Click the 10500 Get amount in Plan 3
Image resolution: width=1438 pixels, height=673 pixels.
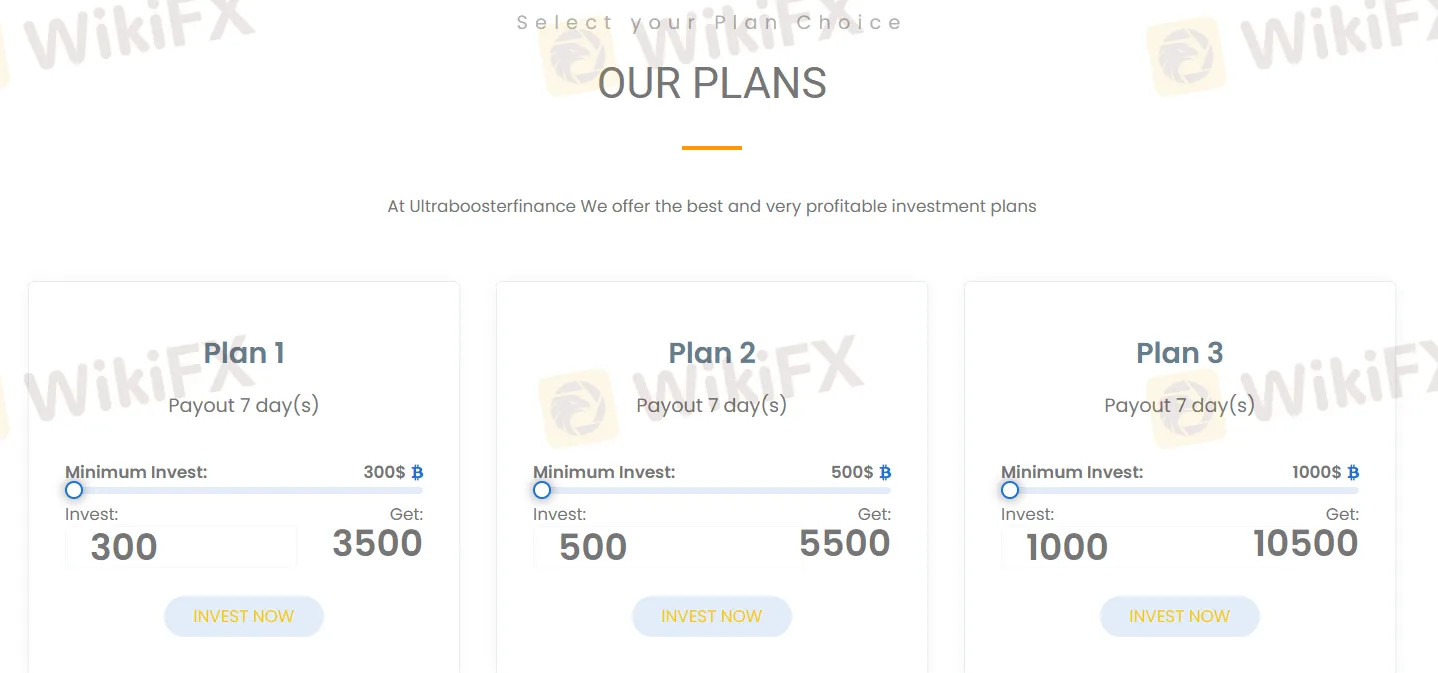[1305, 543]
